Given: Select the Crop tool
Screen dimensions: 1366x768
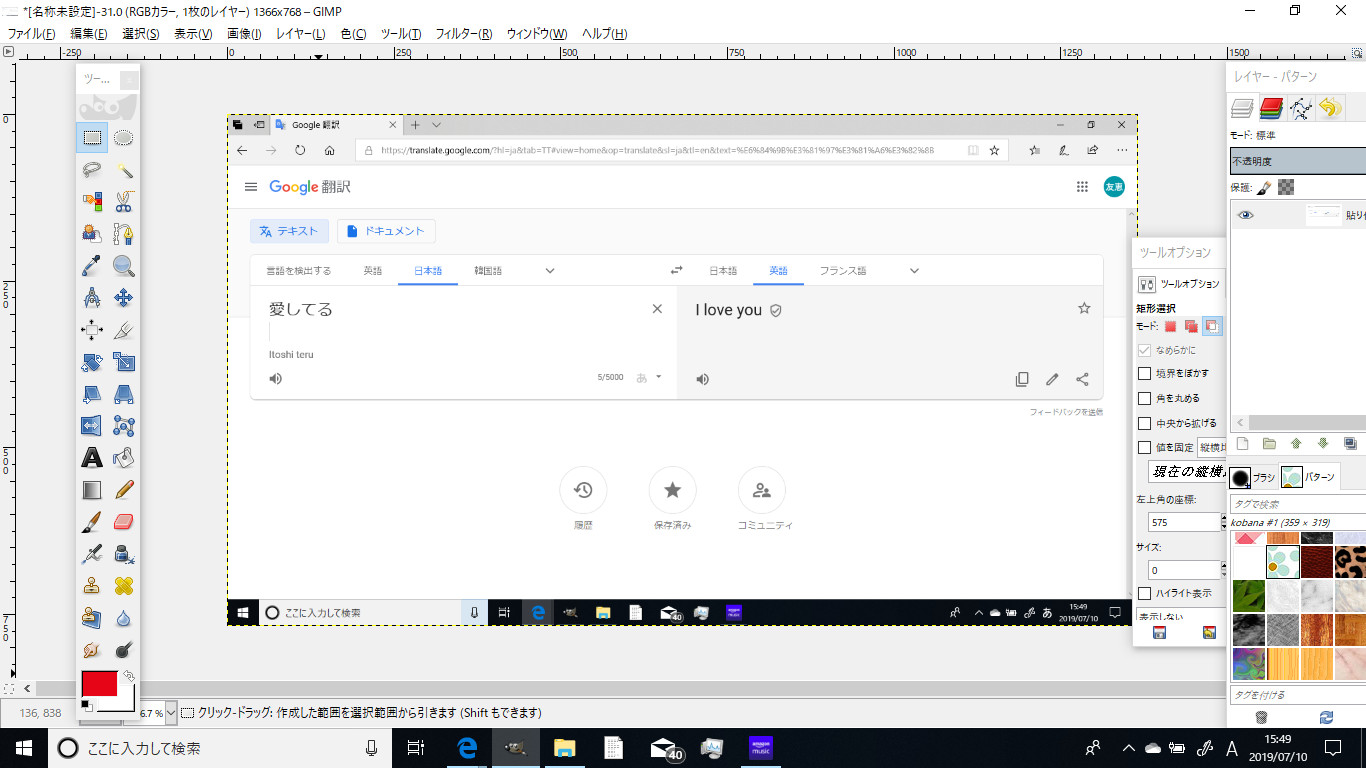Looking at the screenshot, I should pos(124,330).
